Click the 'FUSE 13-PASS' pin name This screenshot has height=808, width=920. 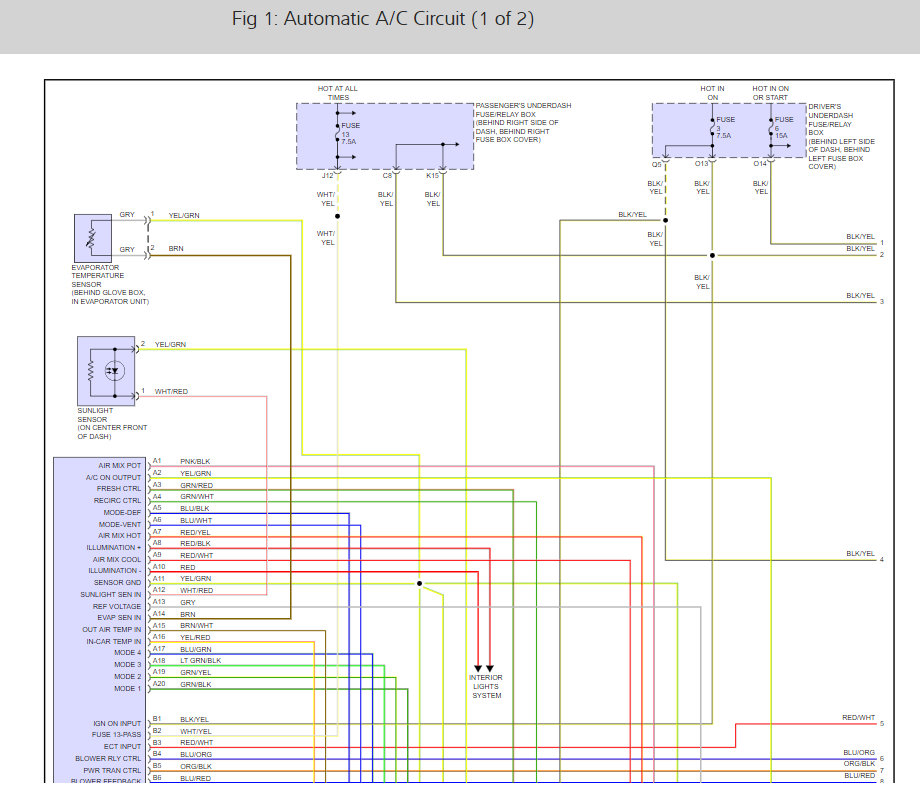[x=117, y=735]
